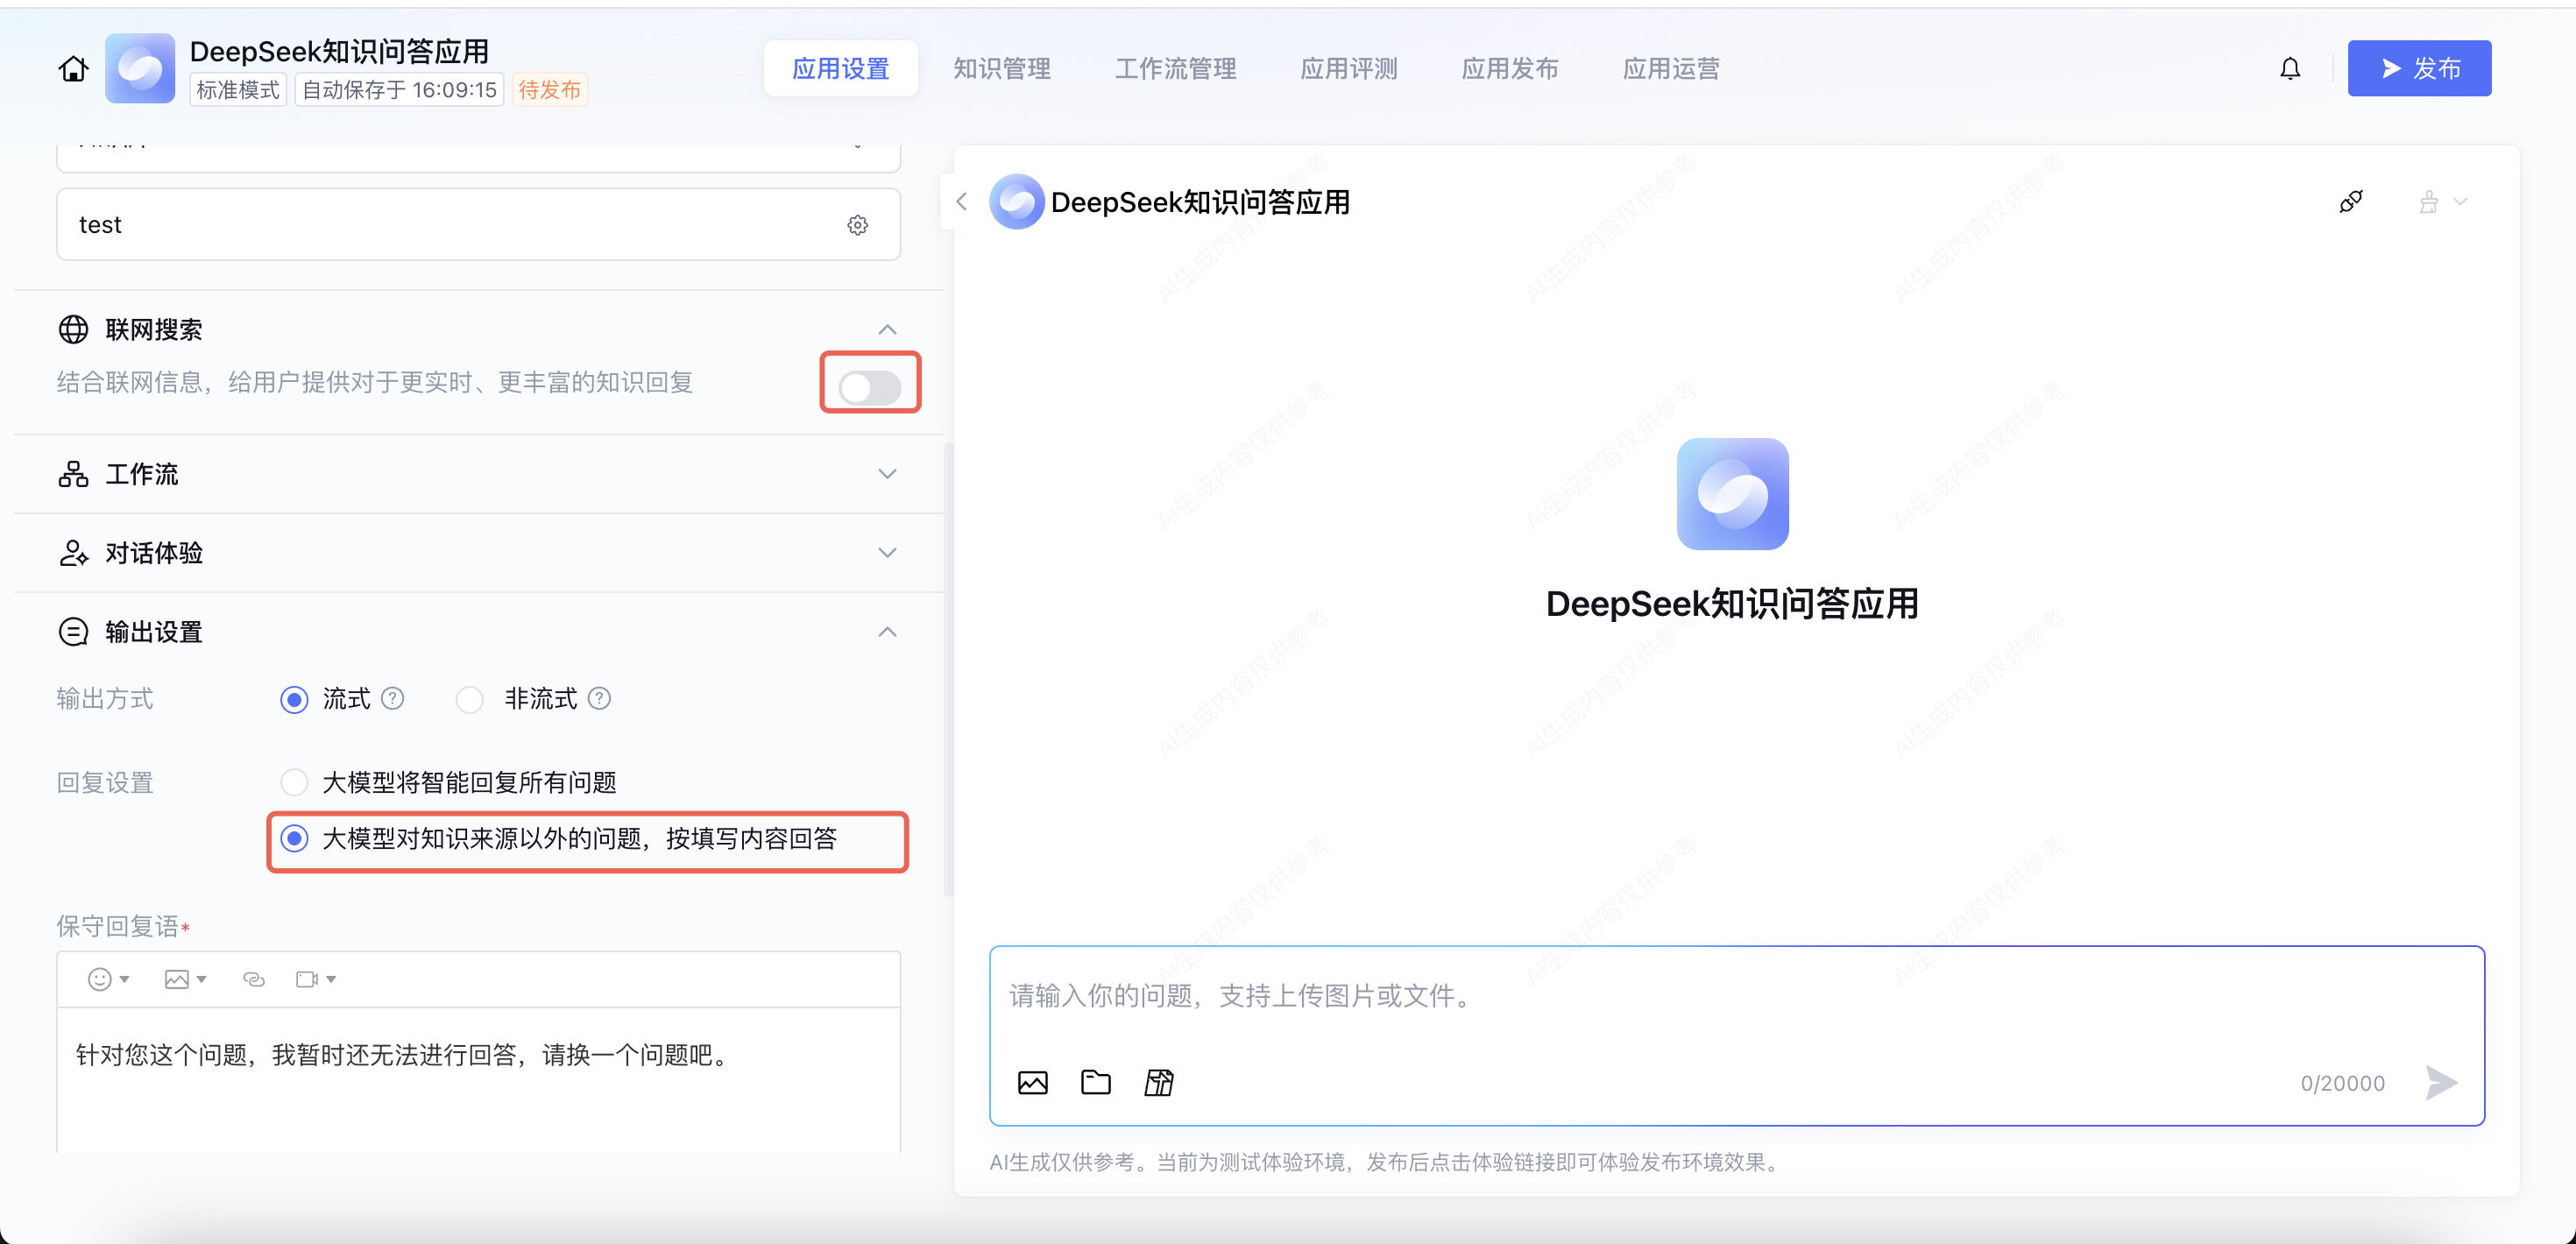Collapse the preview panel with left arrow
This screenshot has width=2576, height=1244.
click(x=961, y=202)
